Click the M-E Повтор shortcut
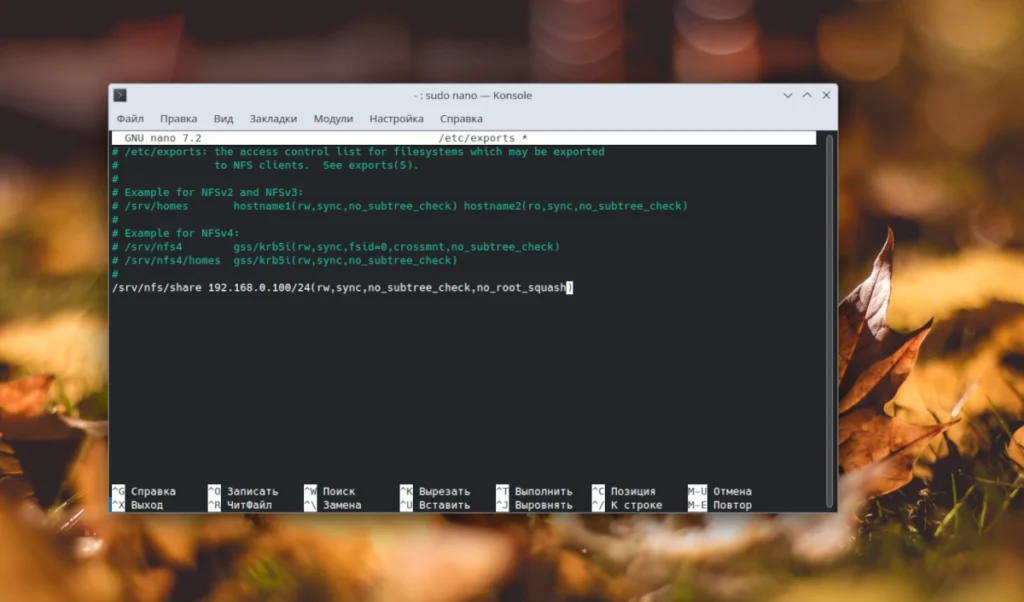This screenshot has height=602, width=1024. (x=720, y=505)
